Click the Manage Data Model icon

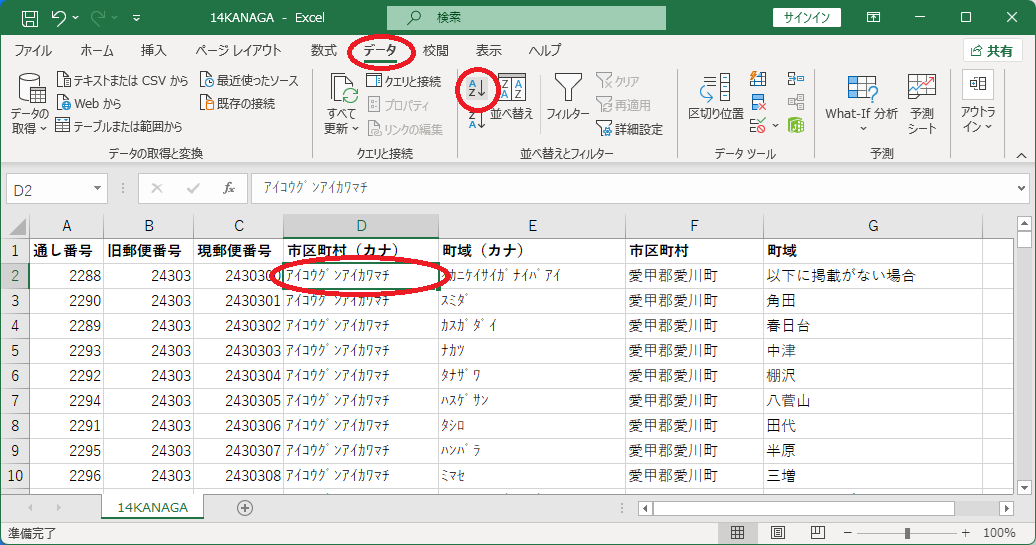[x=796, y=125]
